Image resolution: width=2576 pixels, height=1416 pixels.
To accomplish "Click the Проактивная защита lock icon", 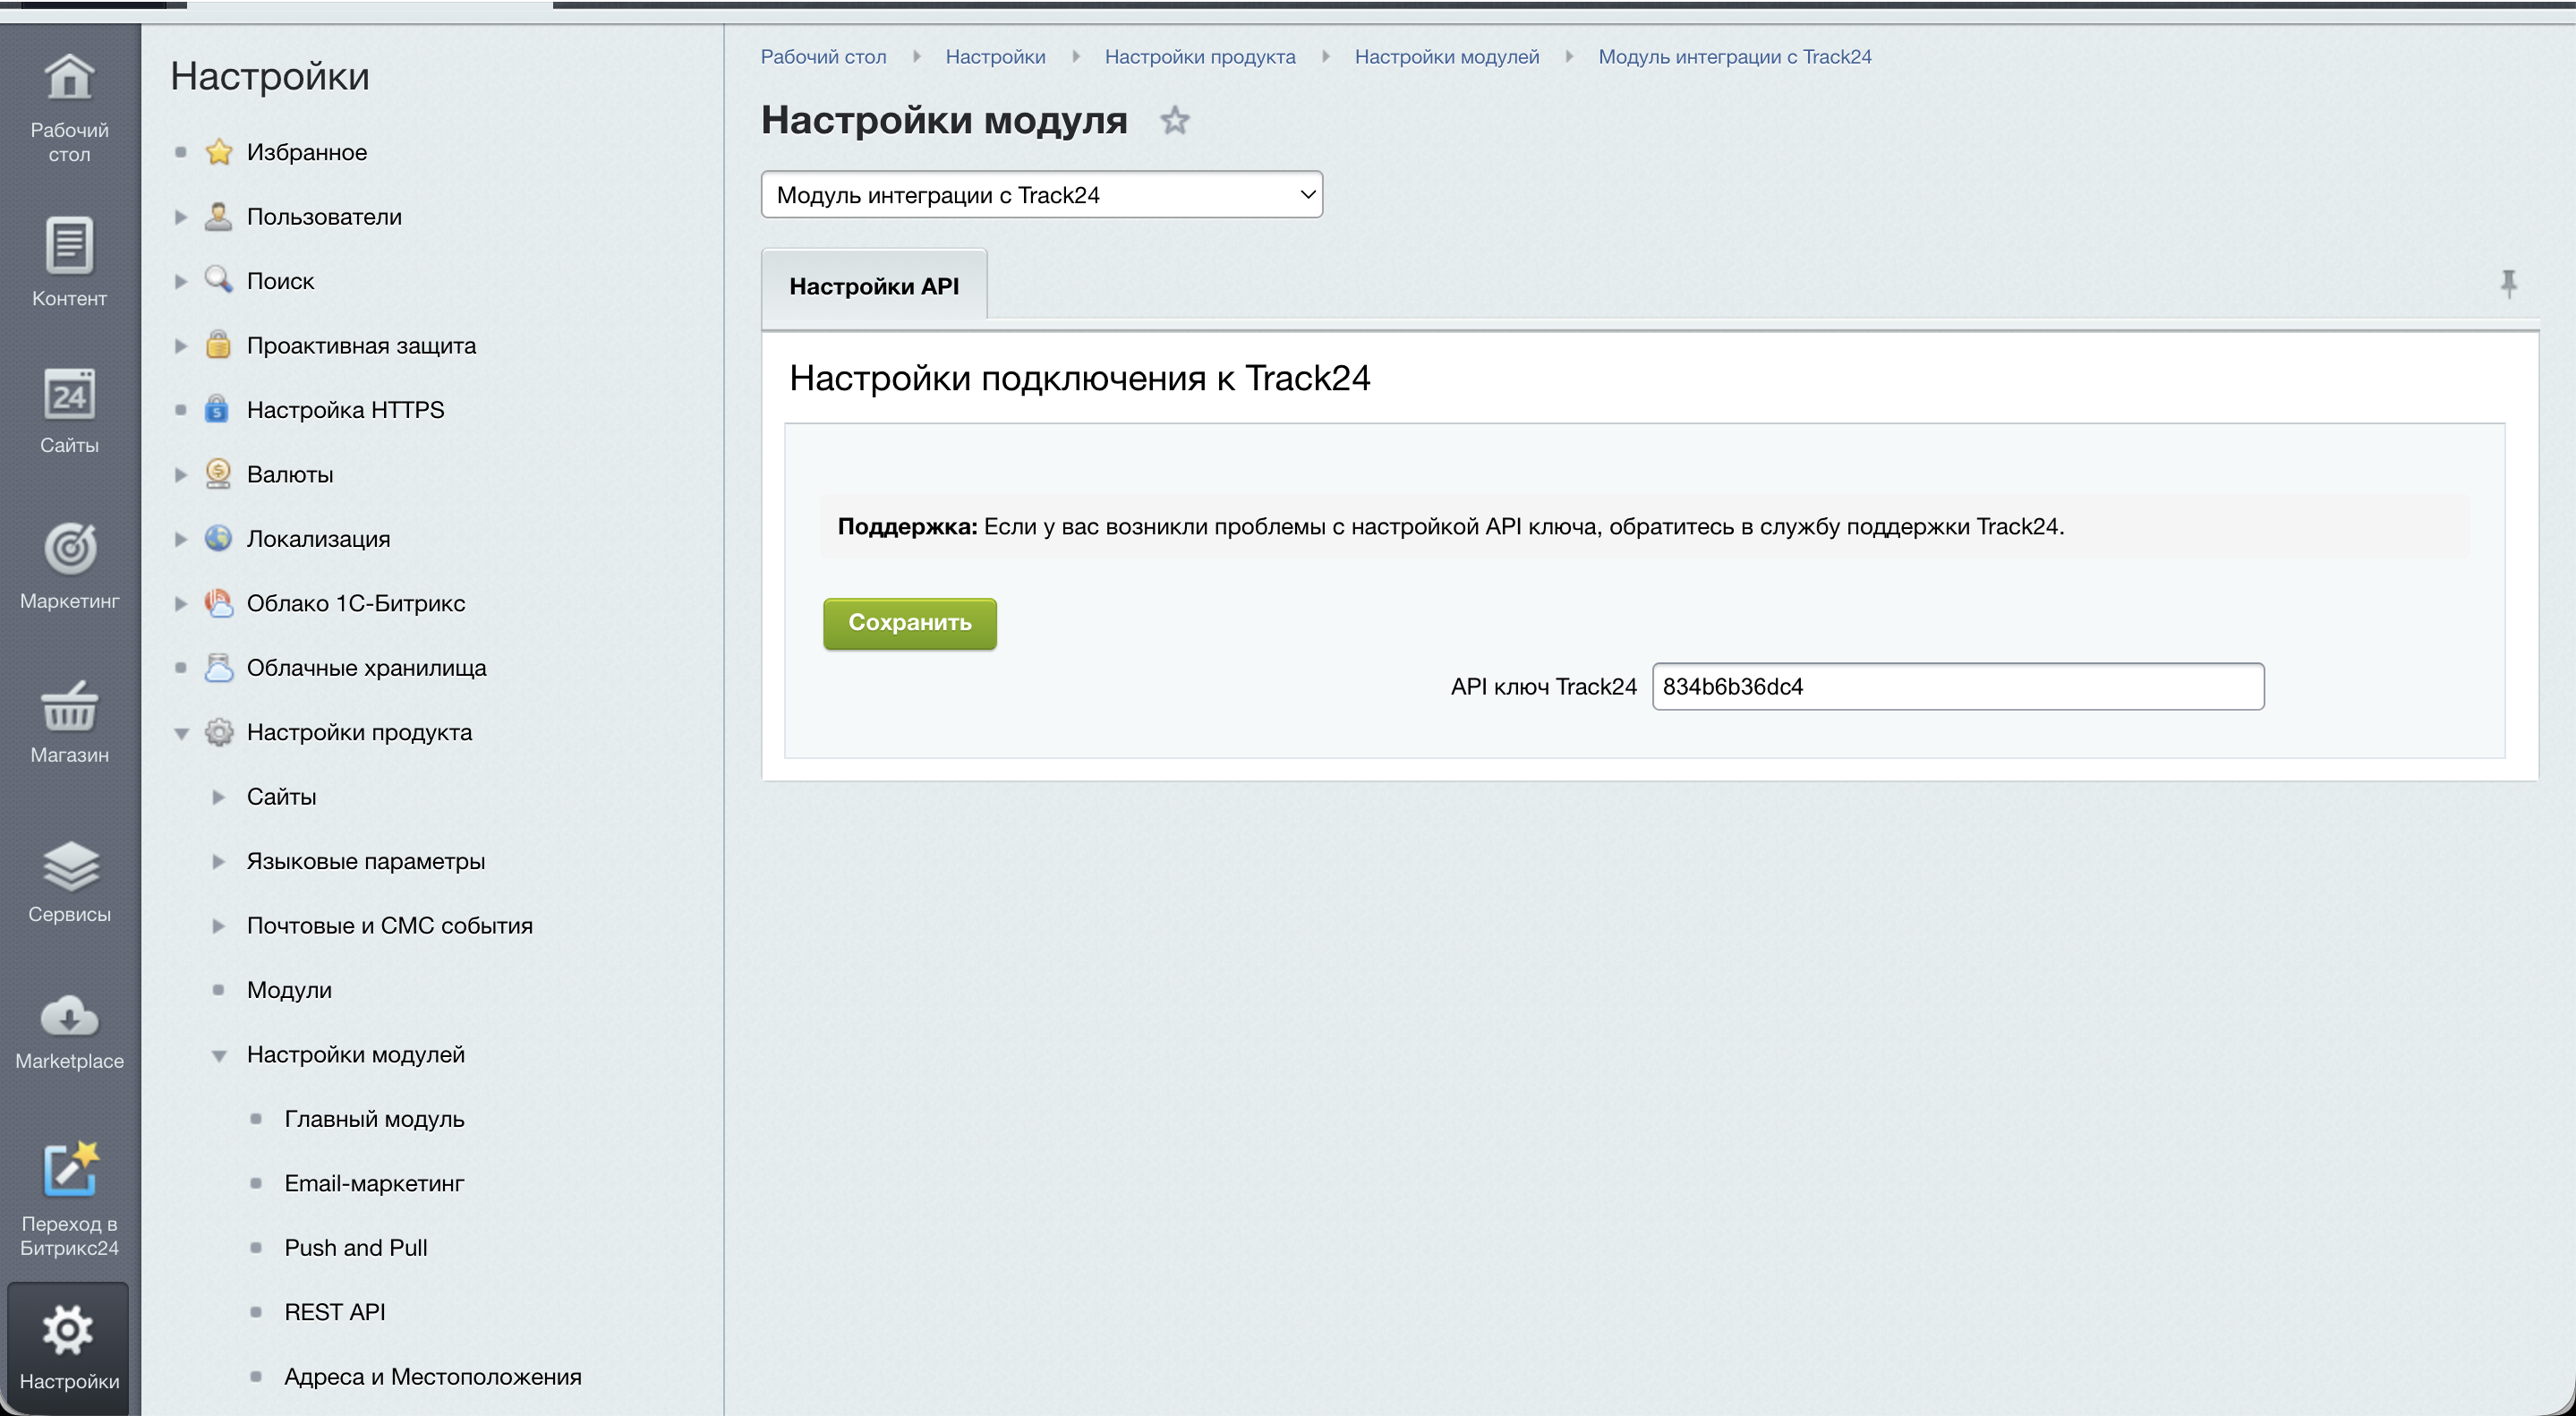I will click(x=218, y=345).
